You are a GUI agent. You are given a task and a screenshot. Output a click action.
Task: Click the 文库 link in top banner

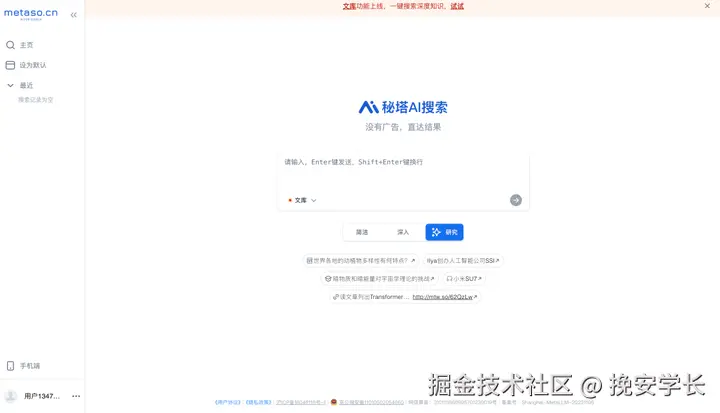[x=349, y=6]
